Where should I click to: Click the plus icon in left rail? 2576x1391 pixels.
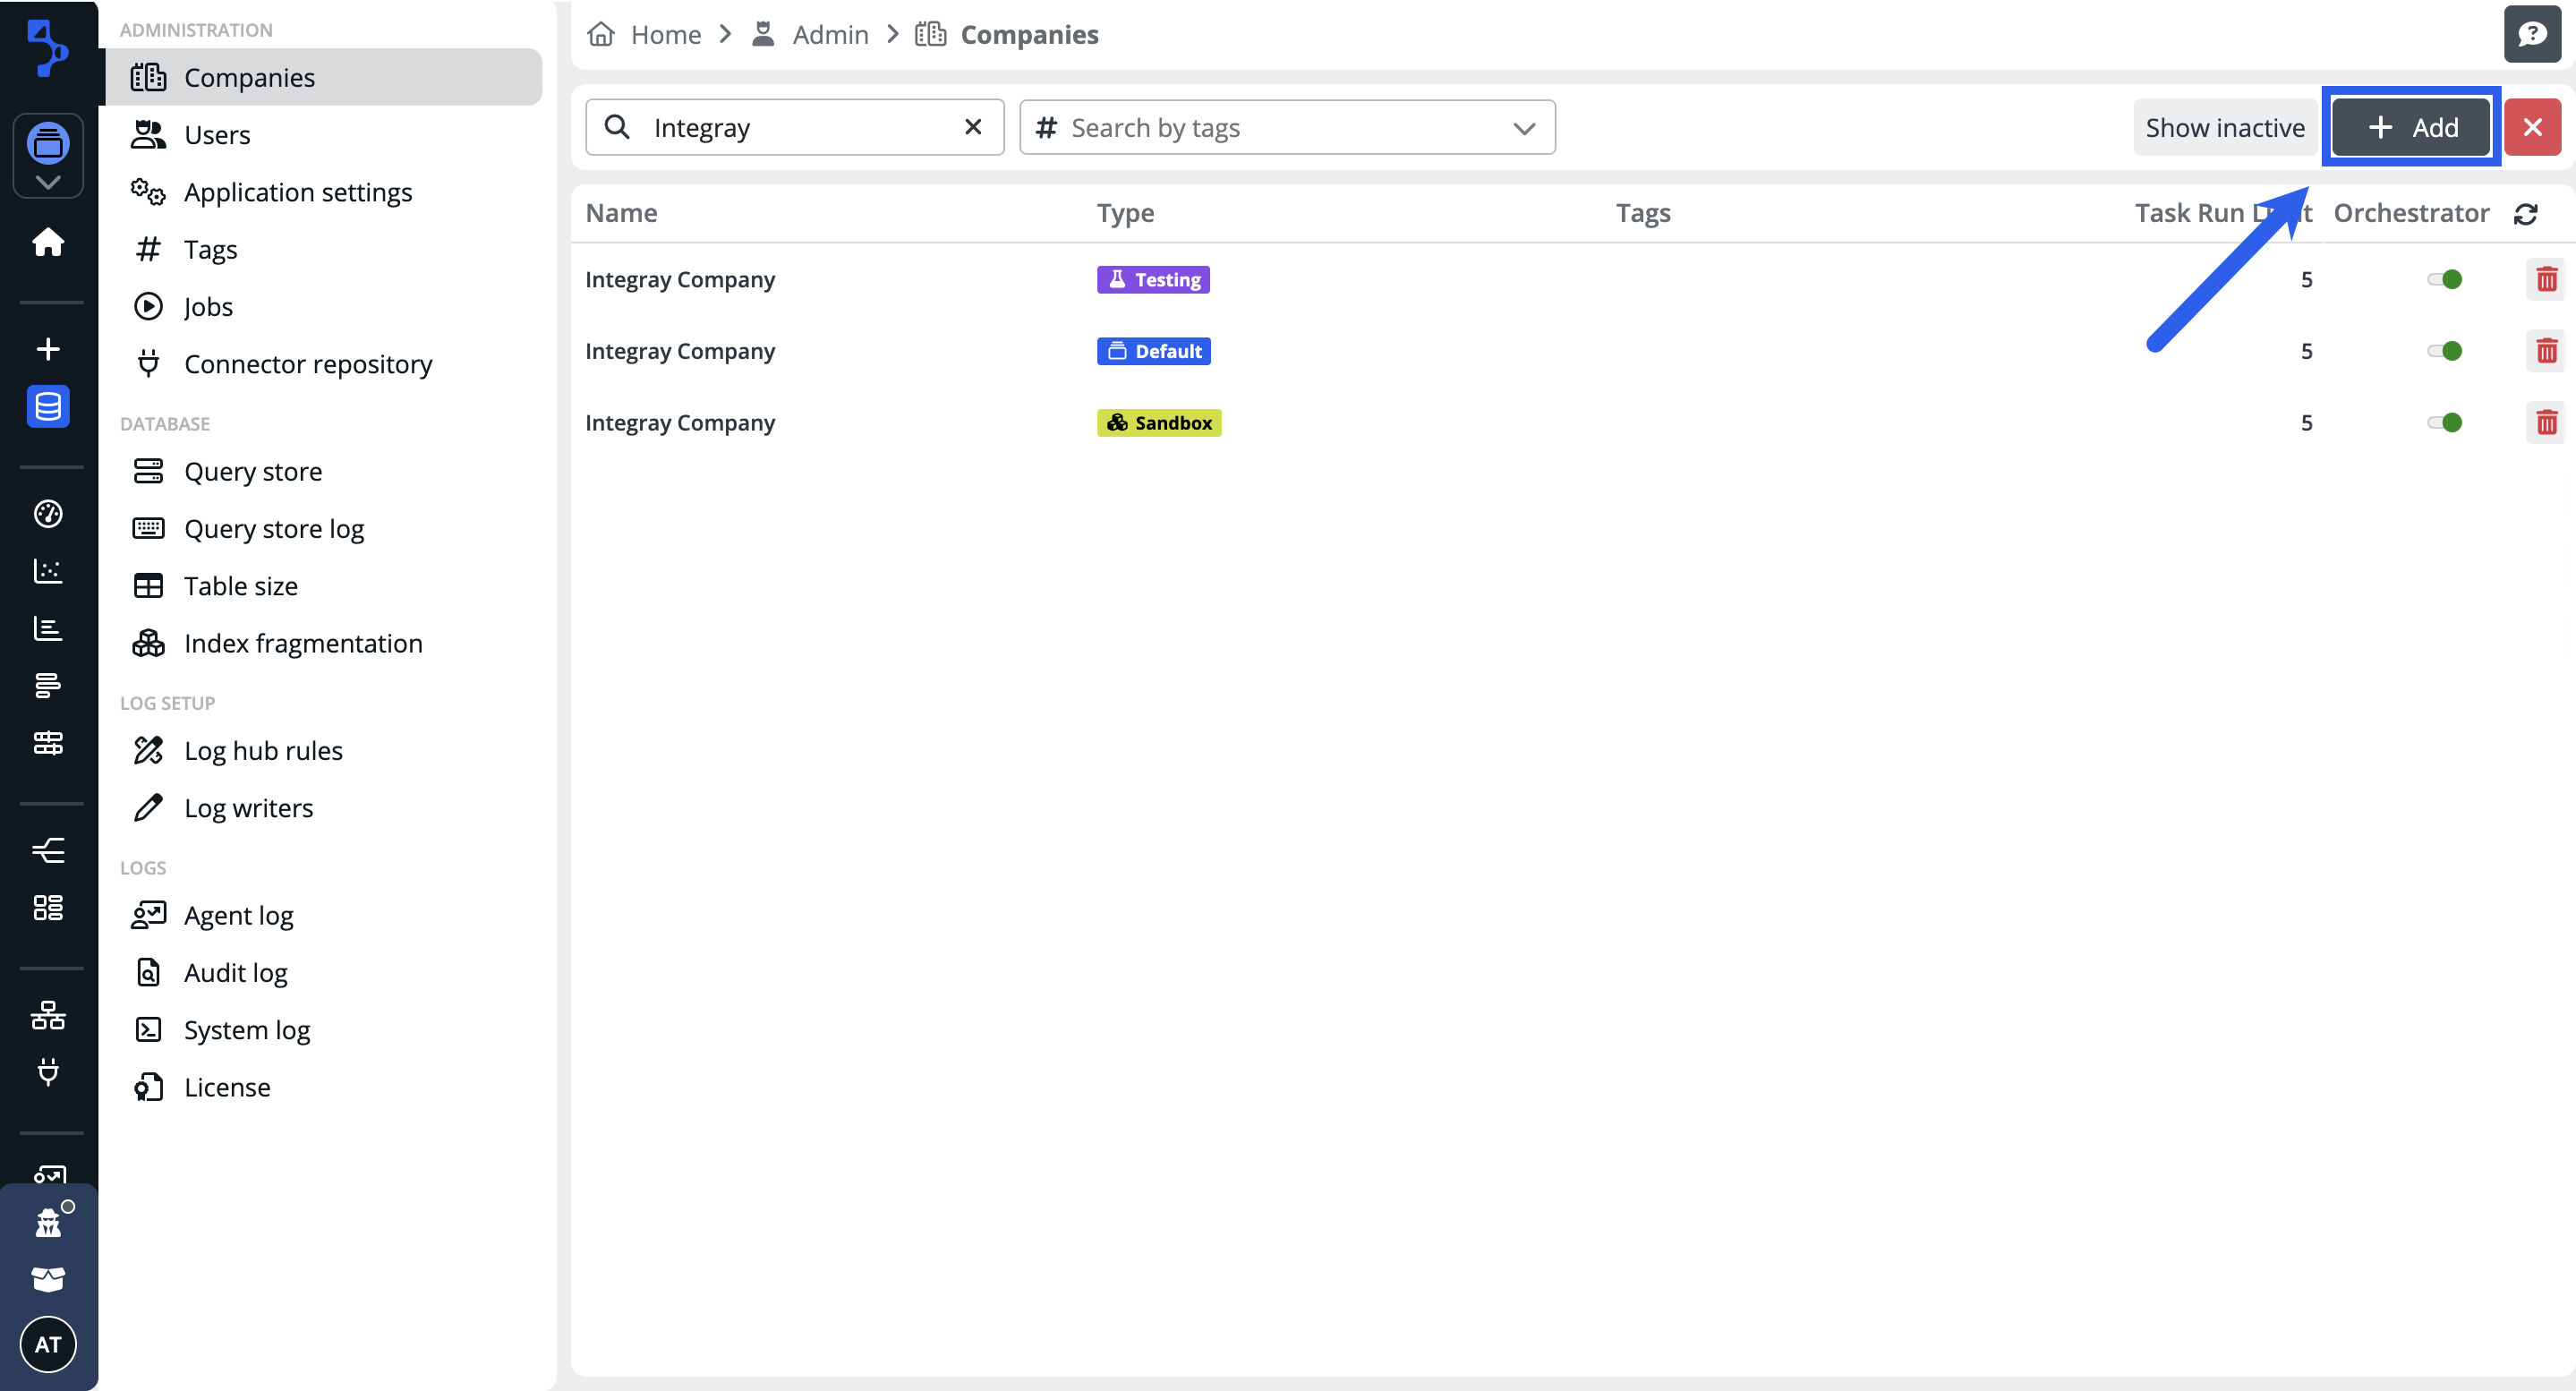(48, 349)
